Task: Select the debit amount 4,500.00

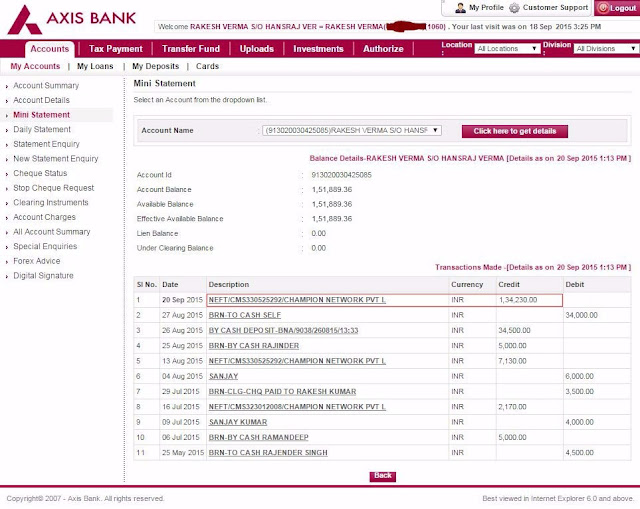Action: click(x=580, y=453)
